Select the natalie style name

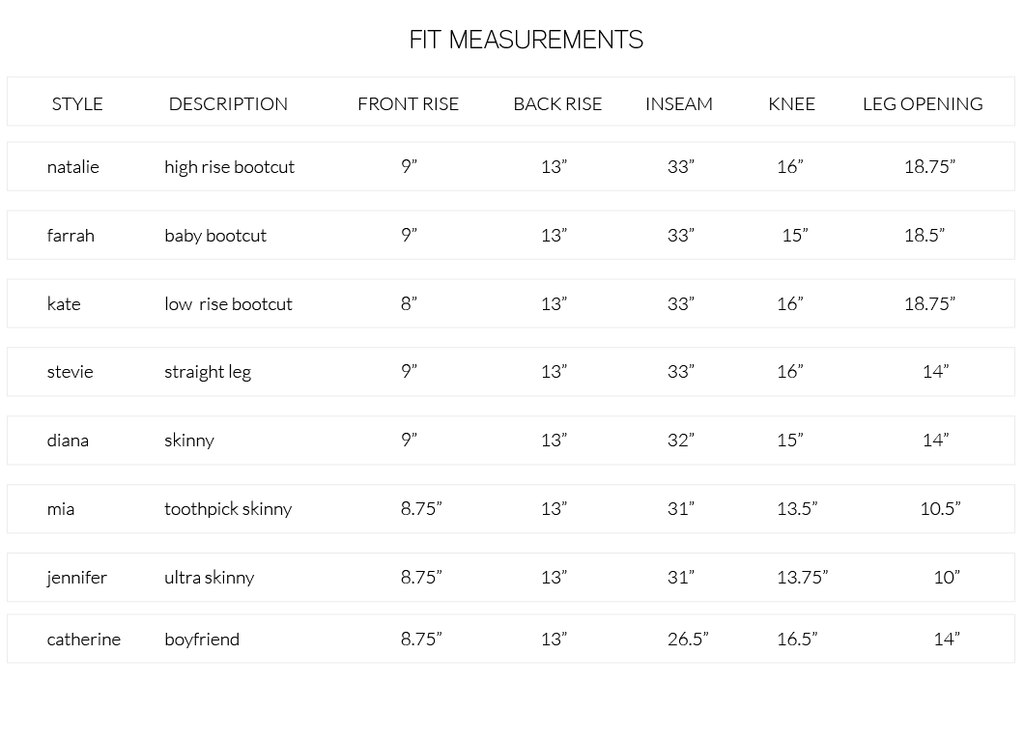point(73,167)
